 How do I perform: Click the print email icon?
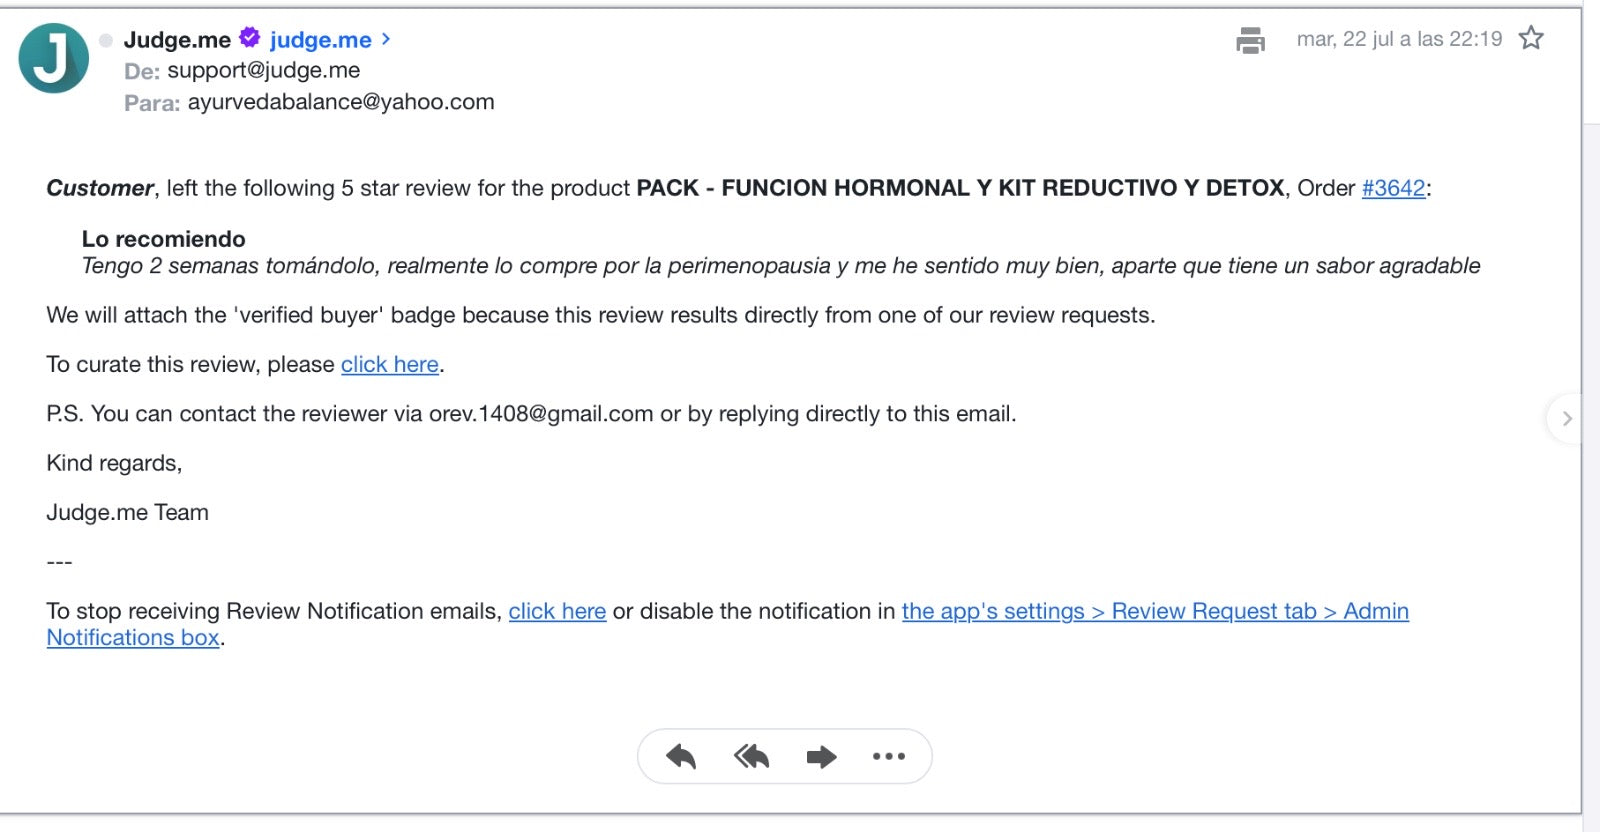click(1250, 40)
